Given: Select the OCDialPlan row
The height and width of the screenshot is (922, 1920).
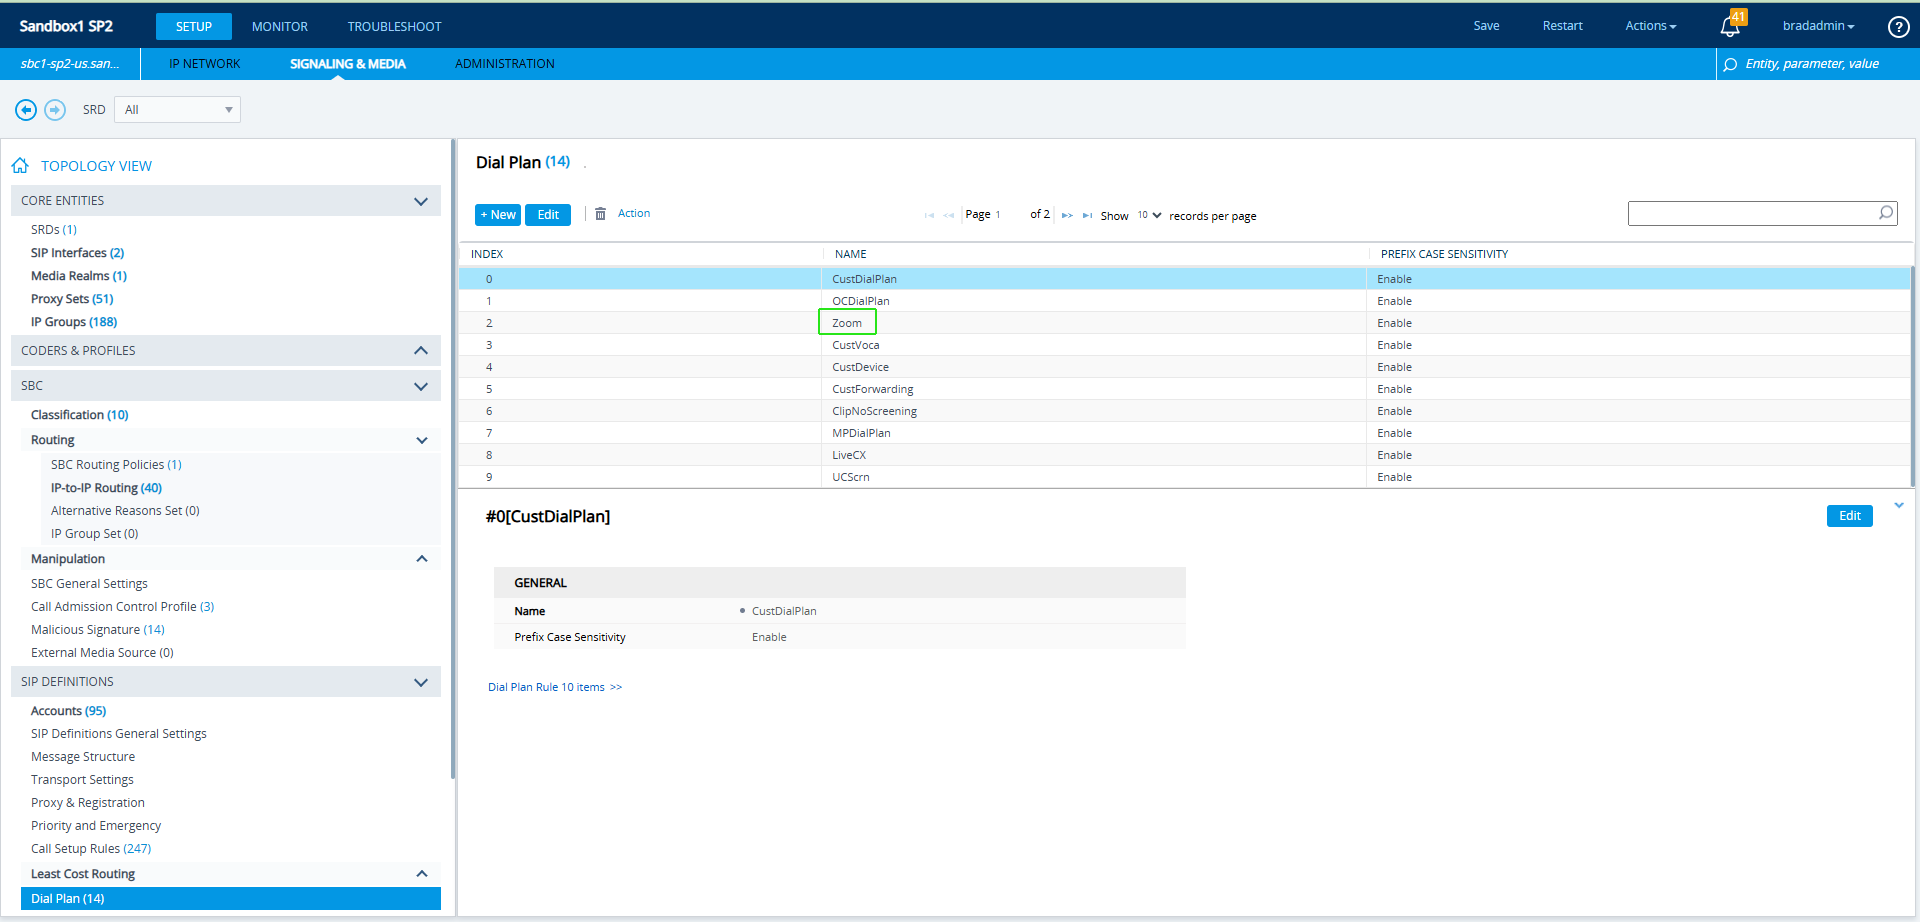Looking at the screenshot, I should [1184, 301].
